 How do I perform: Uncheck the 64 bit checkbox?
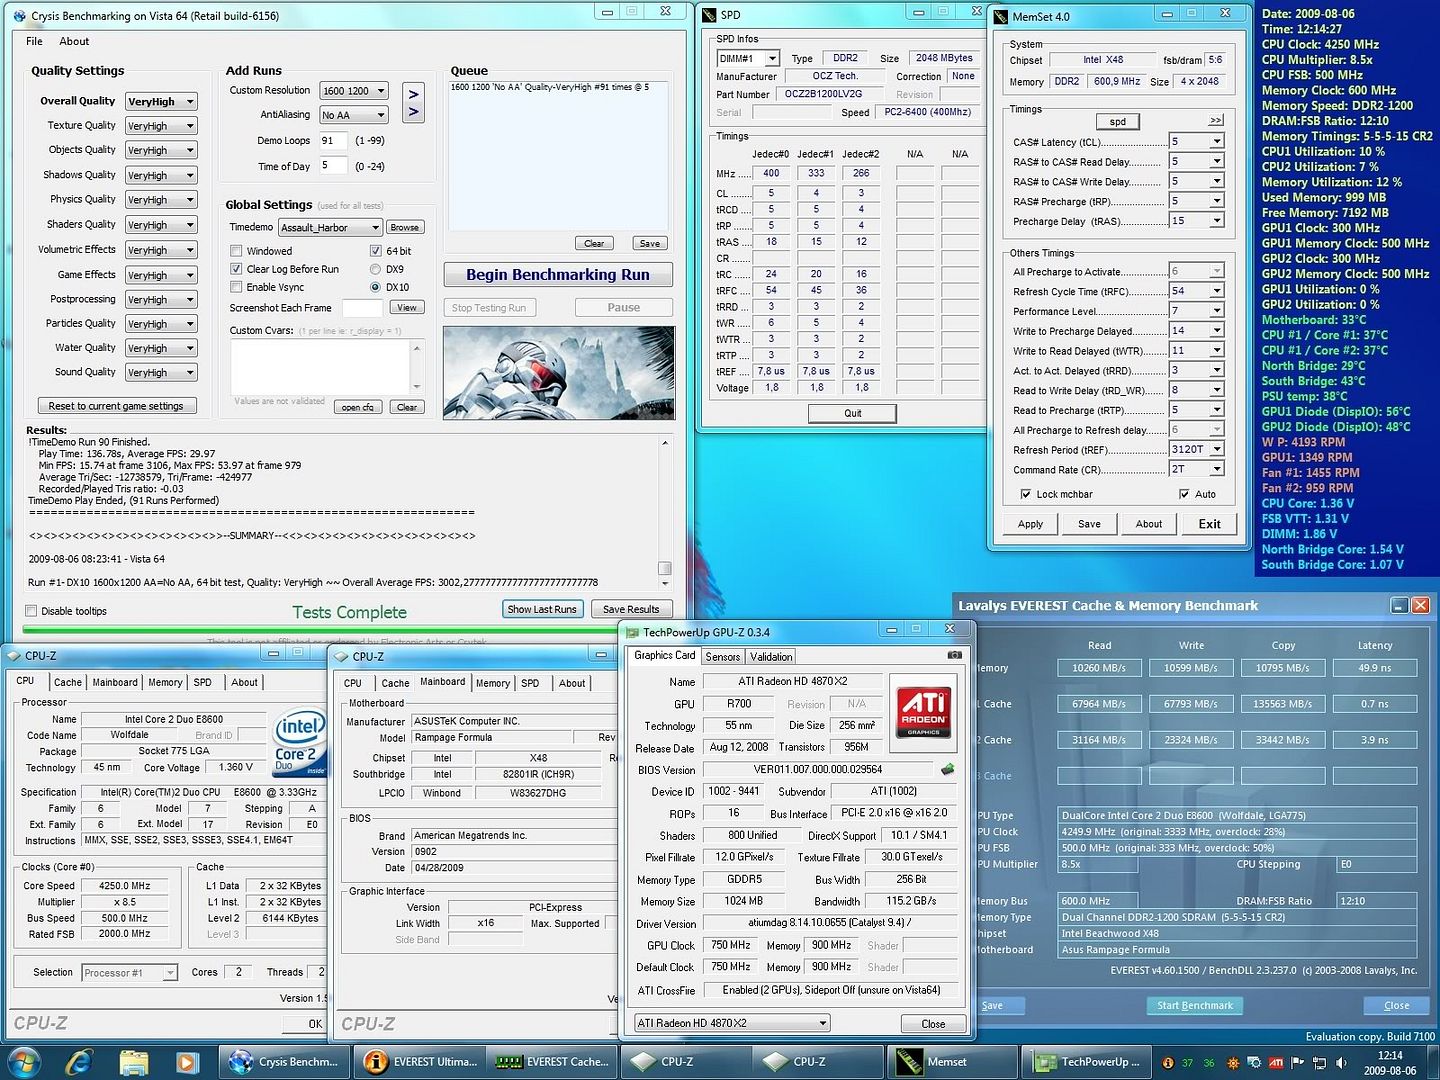click(376, 251)
